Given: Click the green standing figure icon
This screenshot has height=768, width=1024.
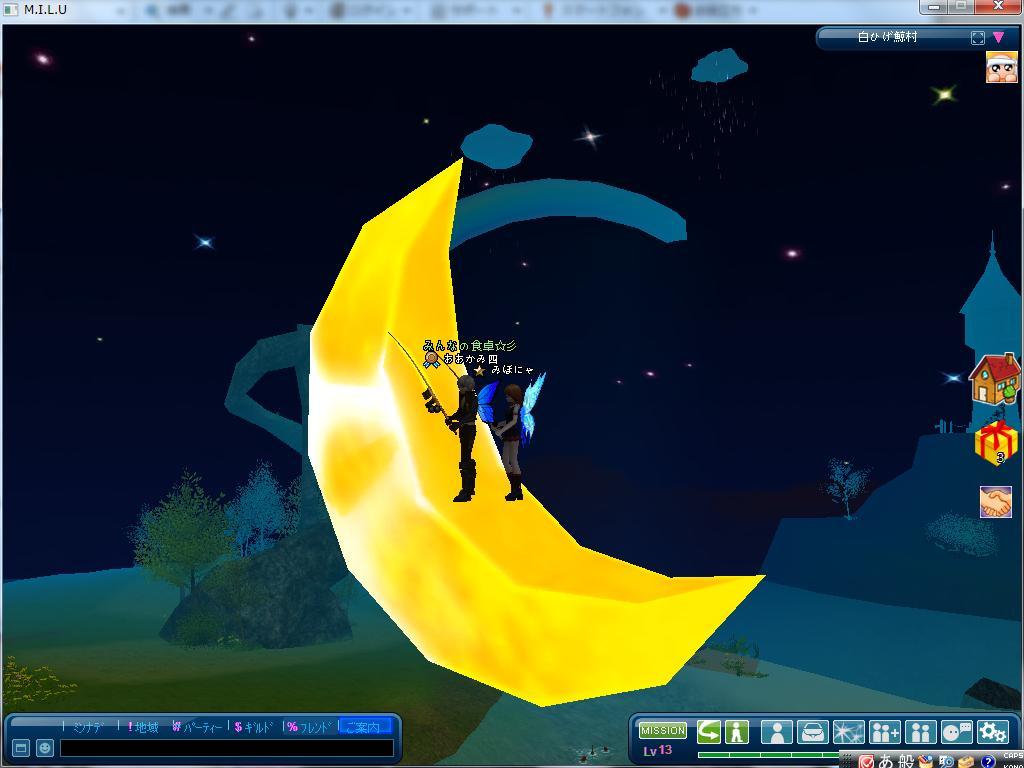Looking at the screenshot, I should 737,732.
